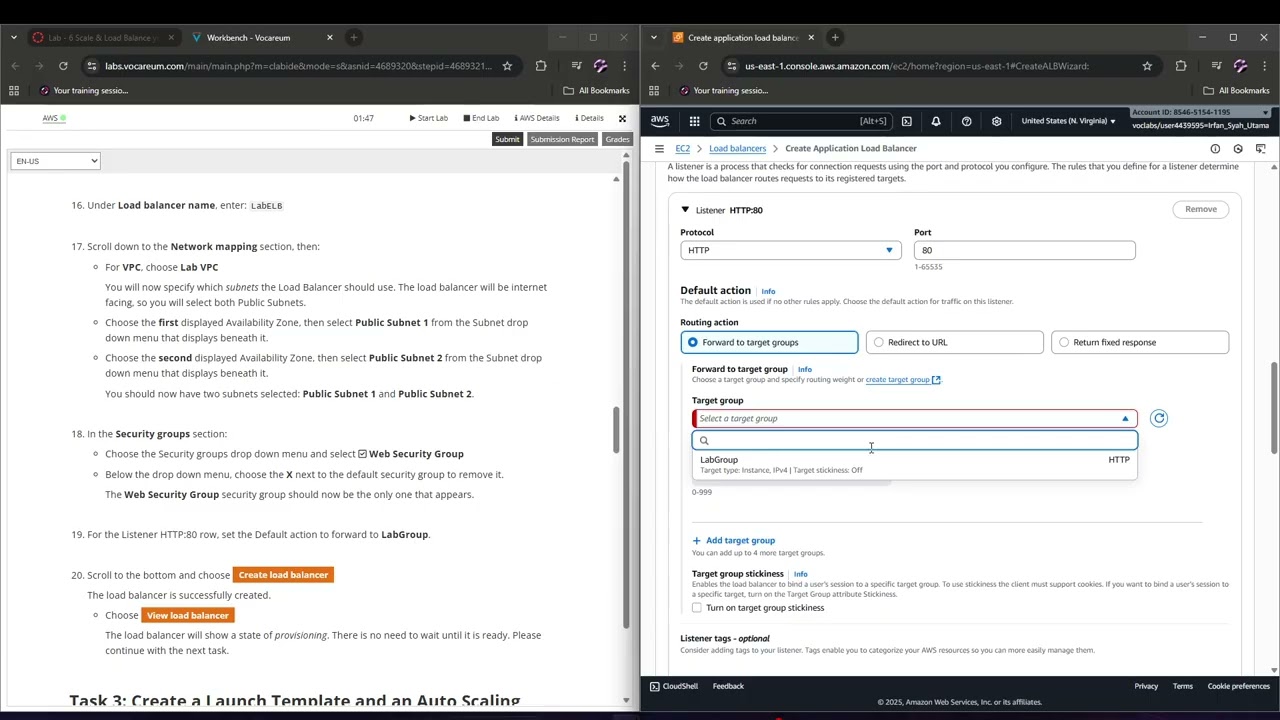The height and width of the screenshot is (720, 1280).
Task: Go back in AWS console browser
Action: (x=655, y=66)
